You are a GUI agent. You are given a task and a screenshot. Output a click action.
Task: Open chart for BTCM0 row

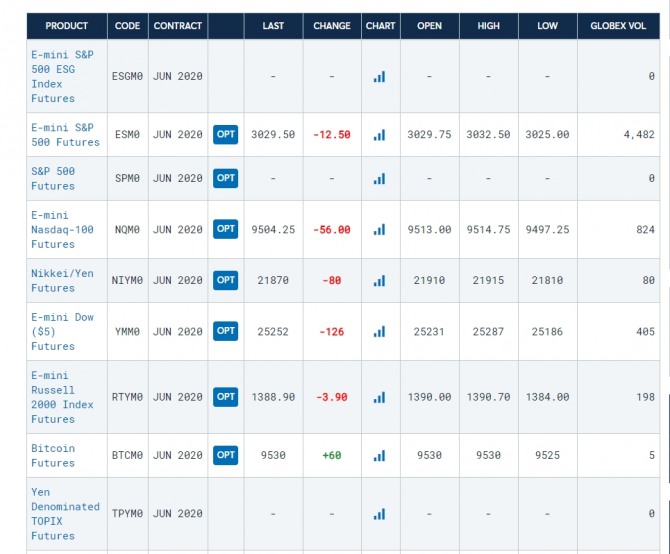(x=379, y=456)
